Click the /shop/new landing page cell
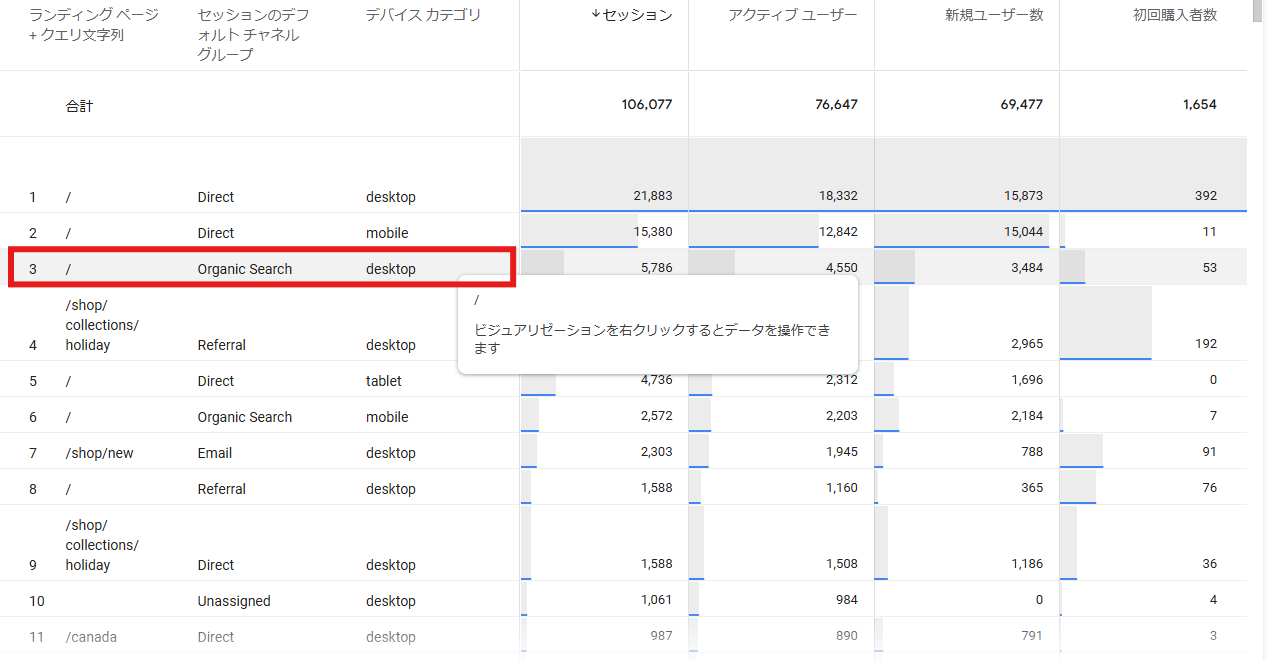 point(99,453)
